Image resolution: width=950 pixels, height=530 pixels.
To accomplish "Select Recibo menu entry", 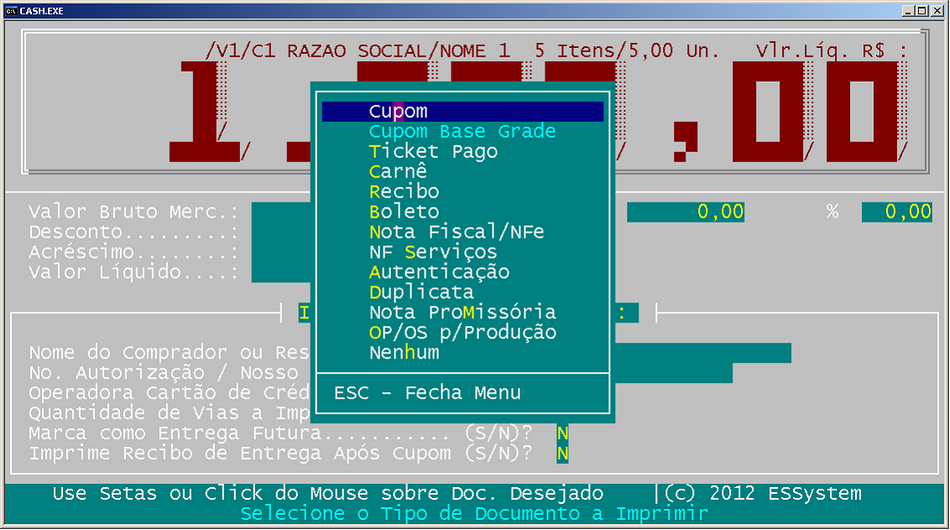I will point(404,192).
